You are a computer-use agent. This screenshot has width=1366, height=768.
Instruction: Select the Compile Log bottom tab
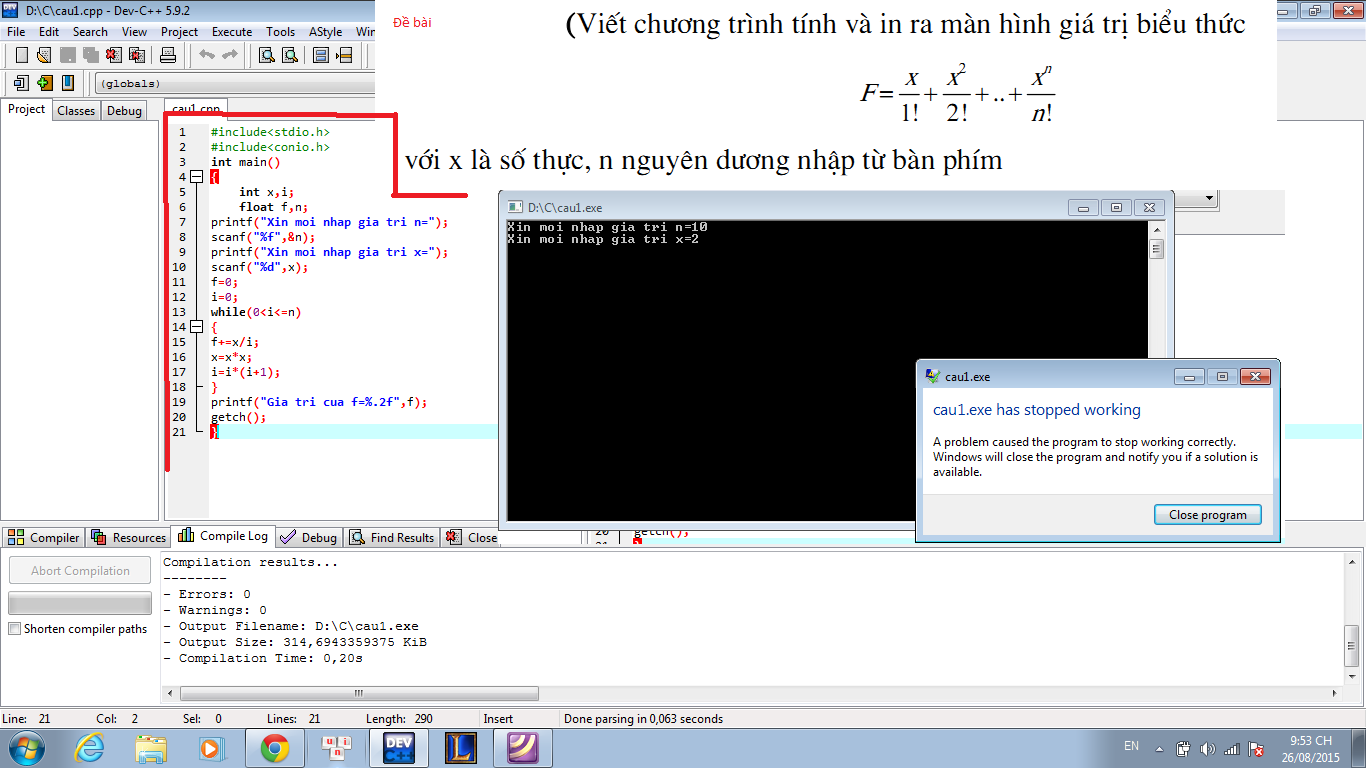(x=224, y=536)
